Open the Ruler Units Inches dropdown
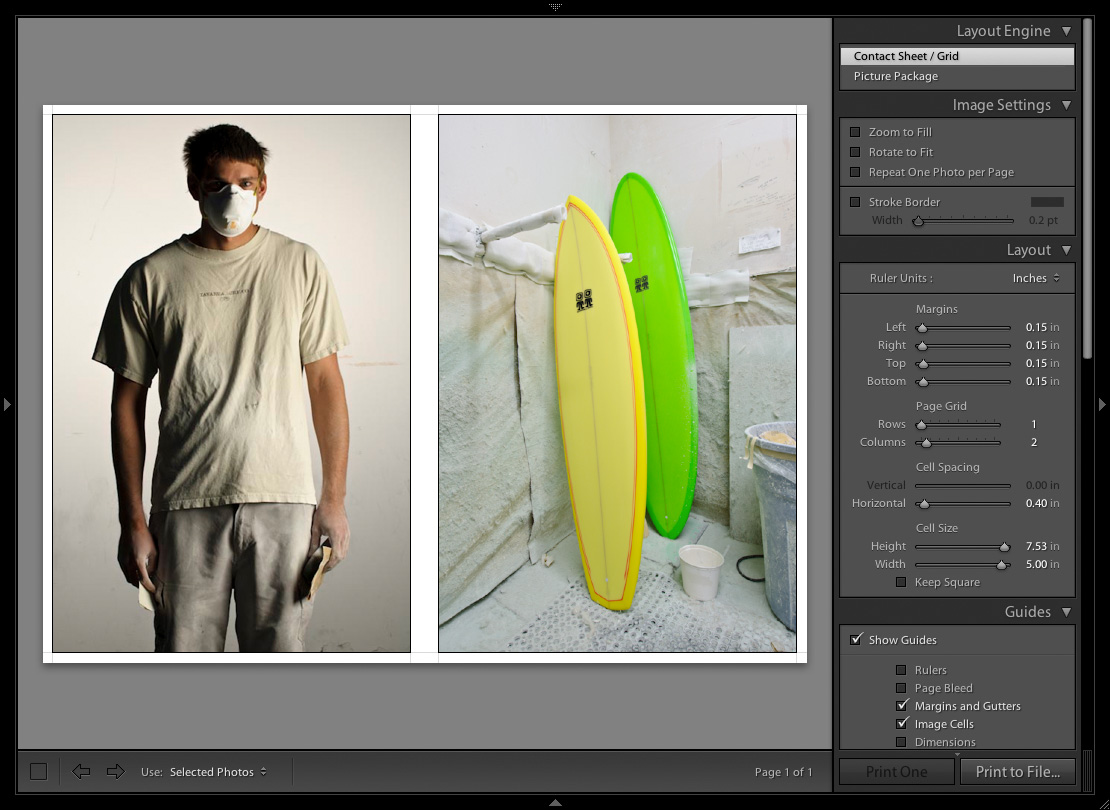Image resolution: width=1110 pixels, height=810 pixels. (x=1036, y=278)
